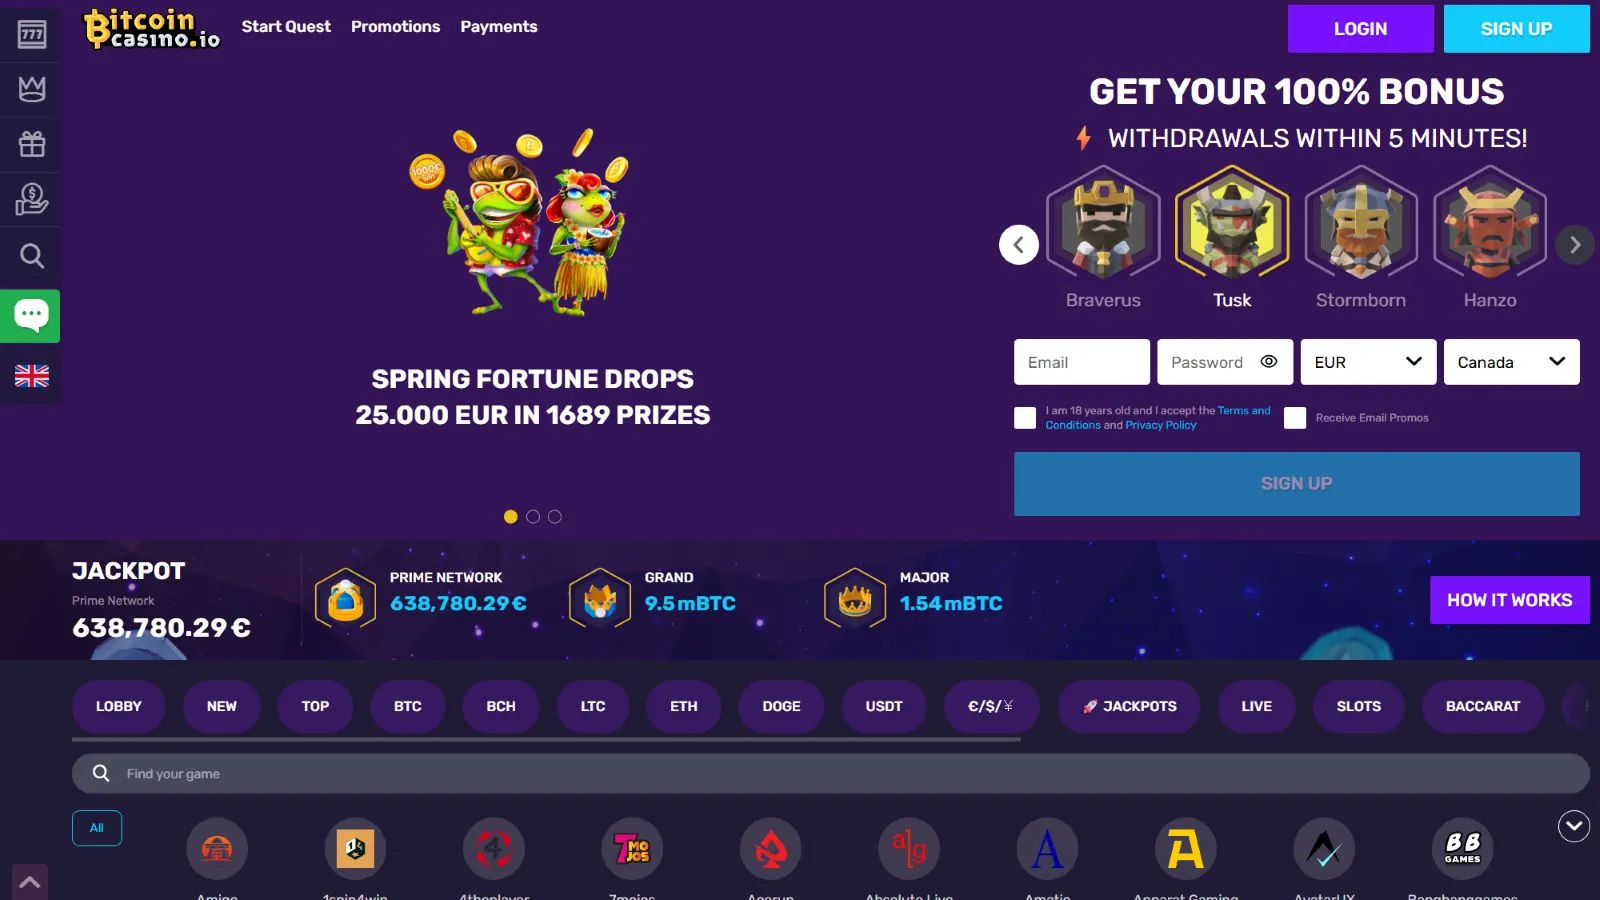Toggle password visibility eye icon

[1269, 362]
